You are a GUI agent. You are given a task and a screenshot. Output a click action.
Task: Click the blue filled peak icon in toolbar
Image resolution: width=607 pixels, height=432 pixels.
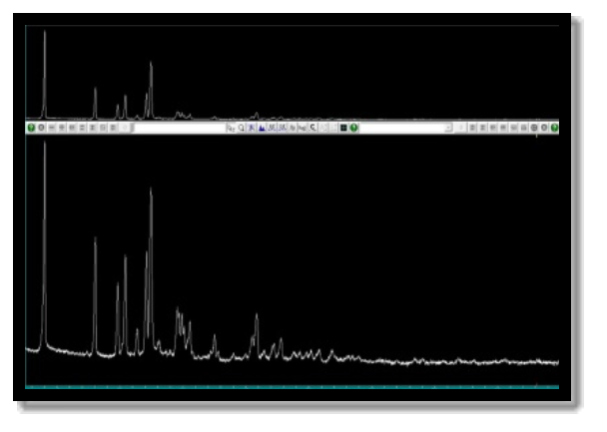pos(262,128)
